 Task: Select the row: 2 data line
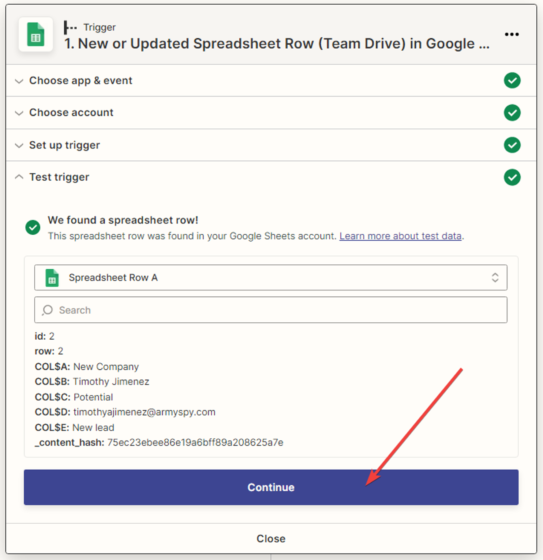click(49, 351)
